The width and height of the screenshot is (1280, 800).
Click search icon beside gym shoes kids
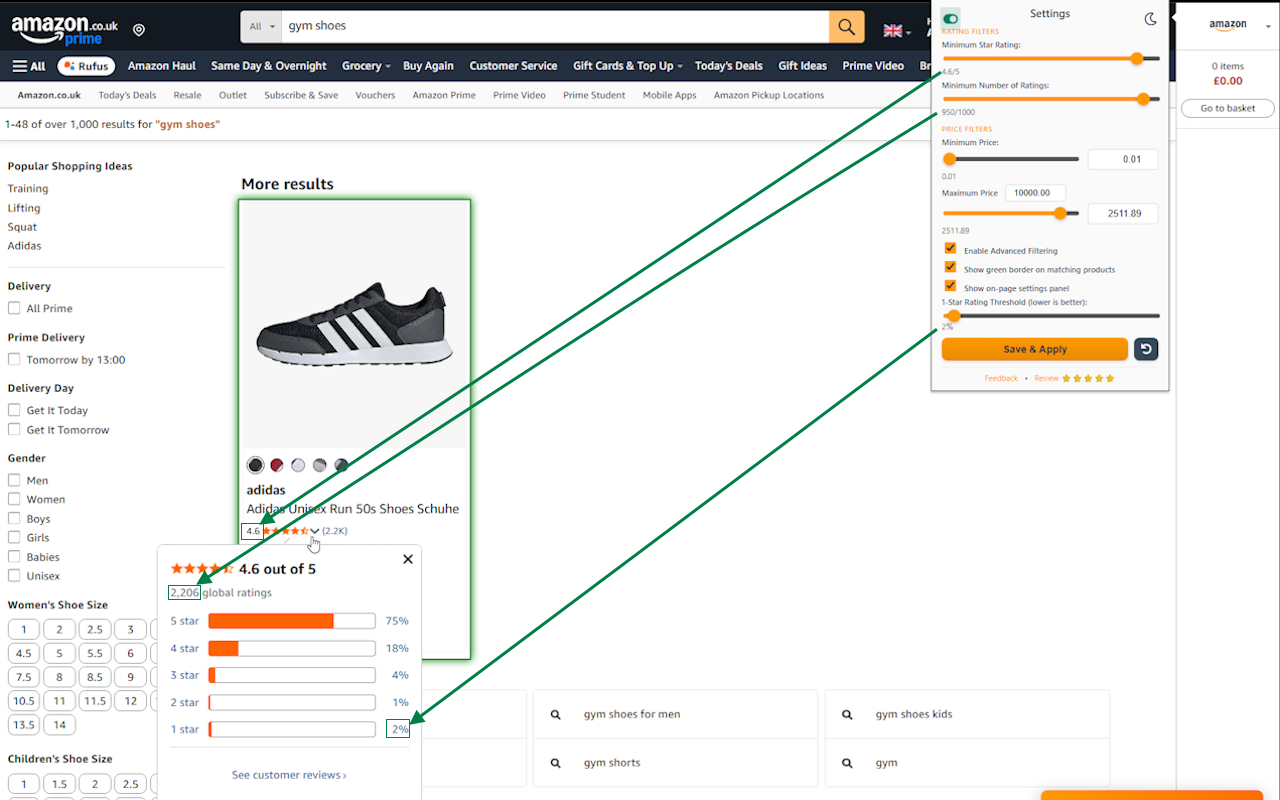tap(848, 714)
